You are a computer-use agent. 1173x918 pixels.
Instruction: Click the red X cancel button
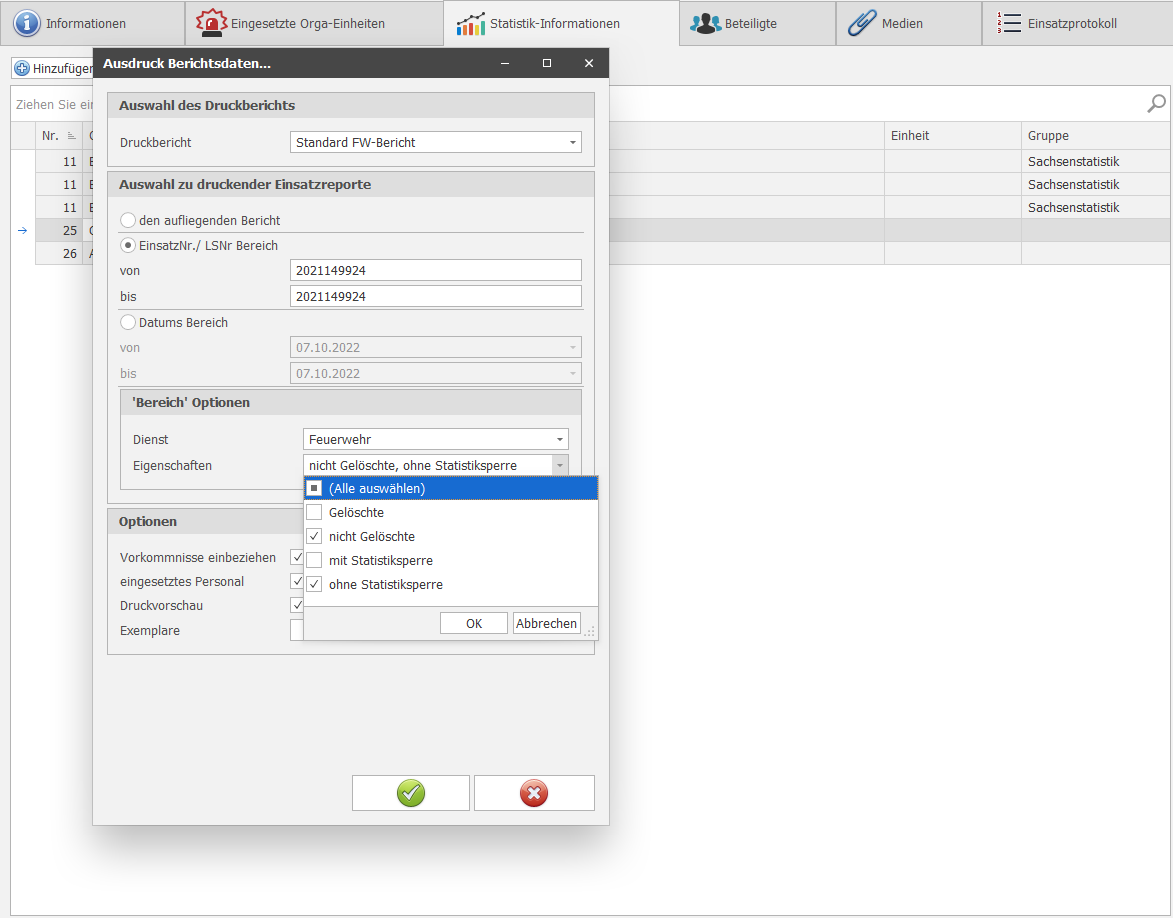(534, 793)
